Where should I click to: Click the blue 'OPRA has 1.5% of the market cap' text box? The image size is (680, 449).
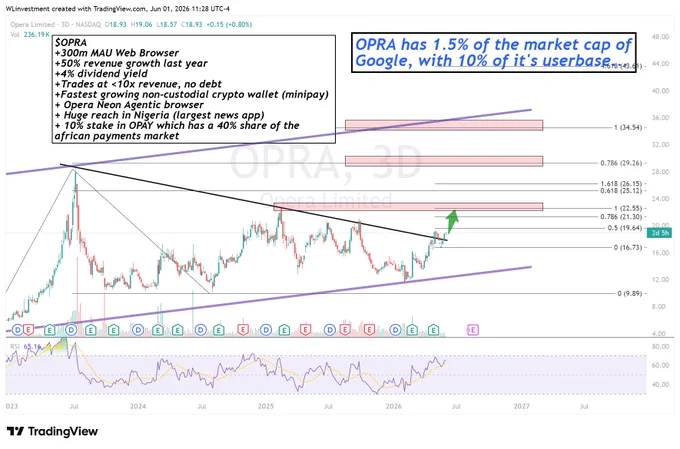tap(494, 52)
